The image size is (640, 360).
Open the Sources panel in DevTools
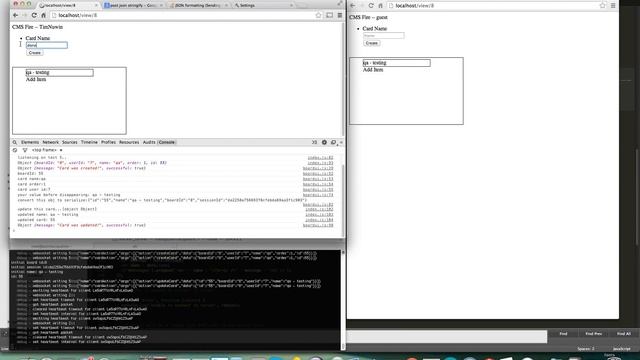coord(69,142)
